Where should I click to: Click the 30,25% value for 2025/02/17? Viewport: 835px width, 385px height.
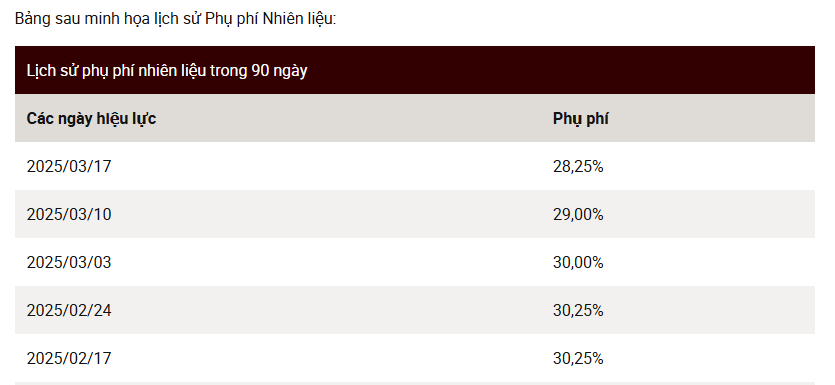point(578,358)
